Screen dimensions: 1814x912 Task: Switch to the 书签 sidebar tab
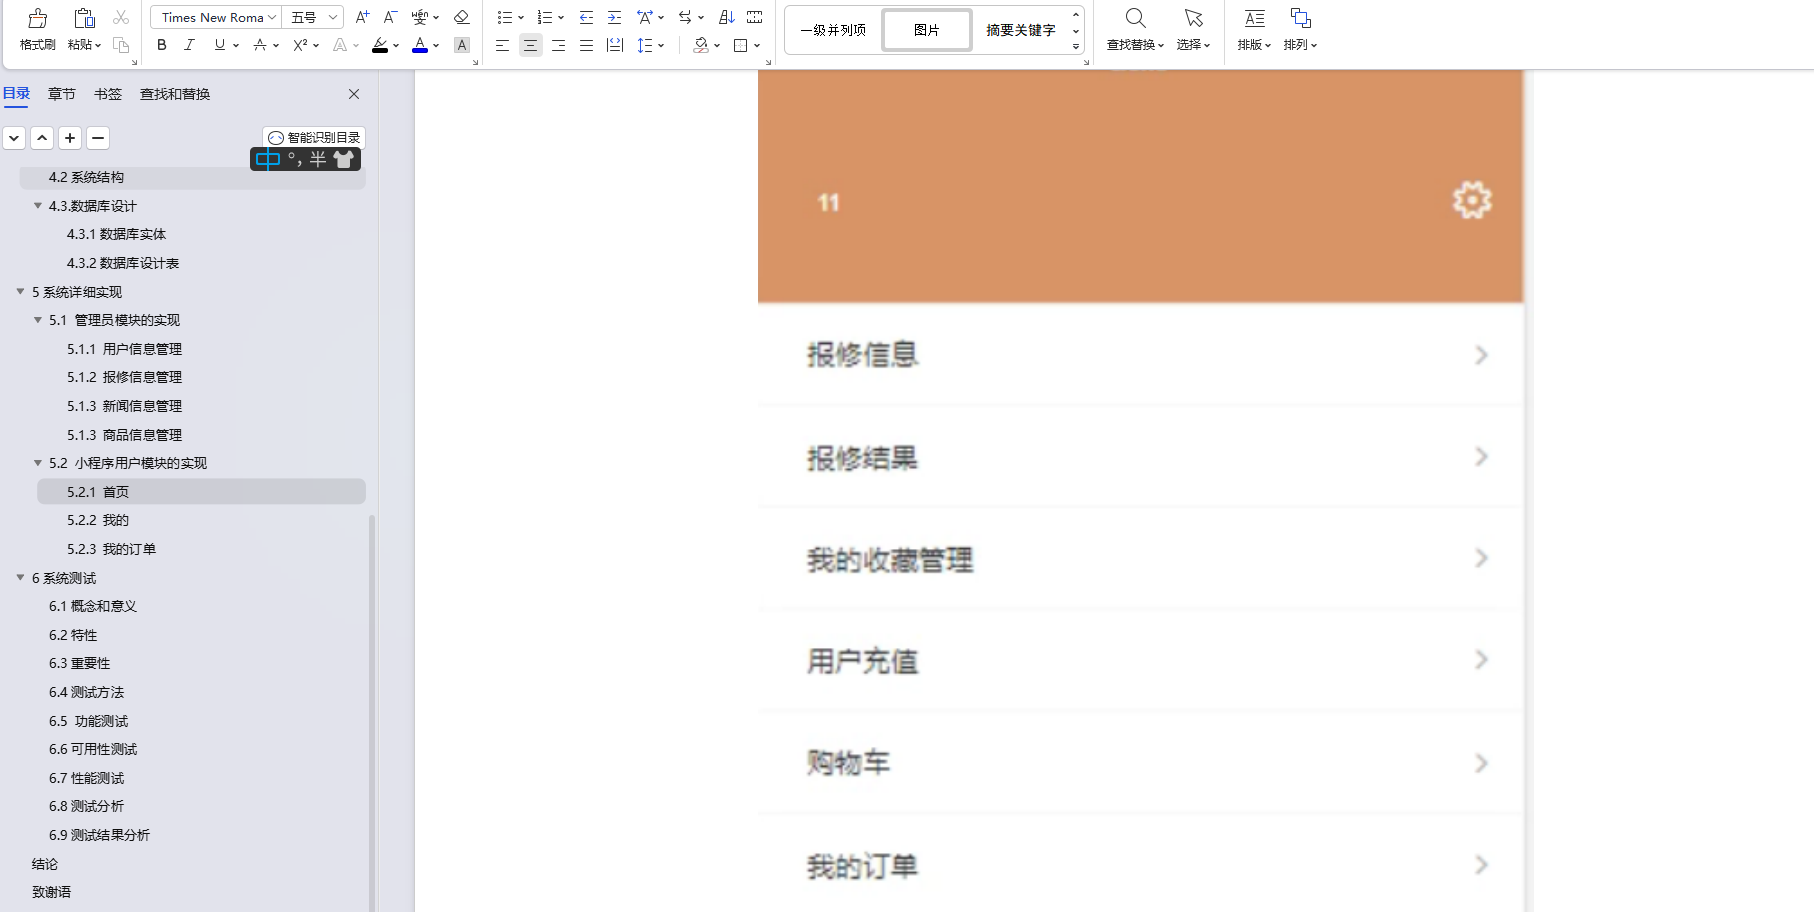(x=107, y=94)
